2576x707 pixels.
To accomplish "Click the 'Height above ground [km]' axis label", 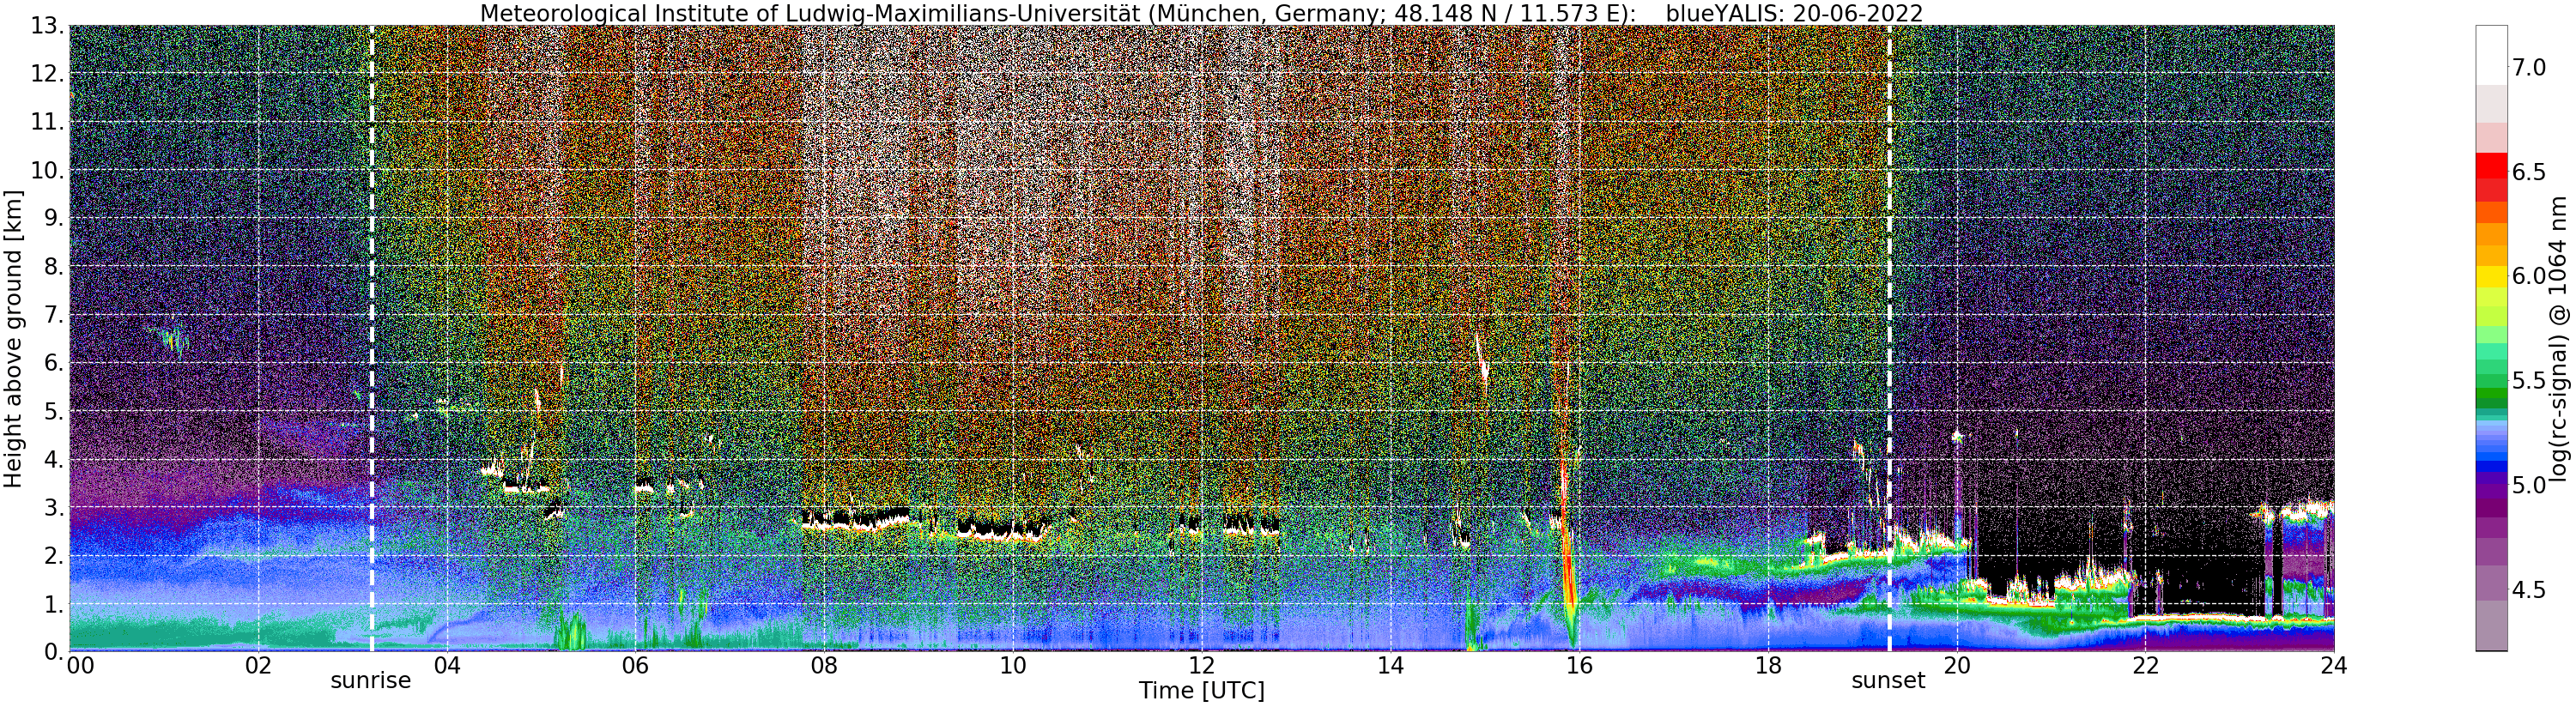I will tap(13, 338).
